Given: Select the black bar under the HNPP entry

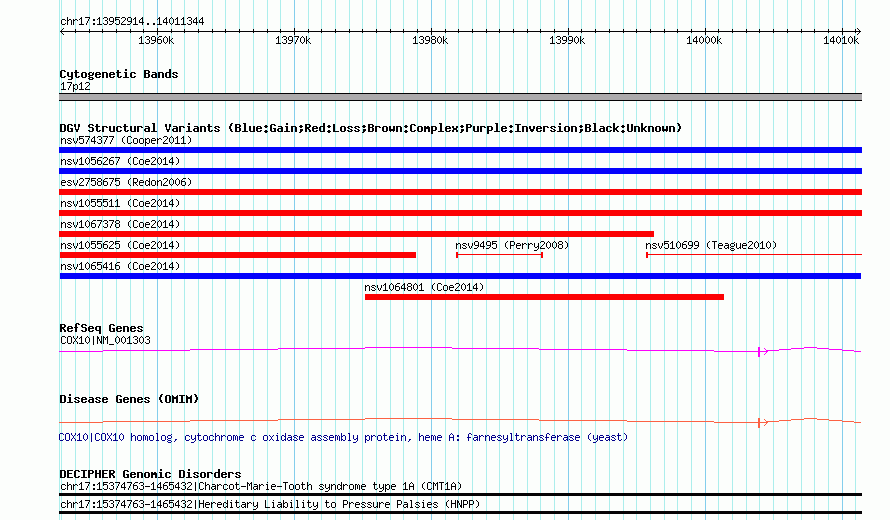Looking at the screenshot, I should tap(460, 513).
